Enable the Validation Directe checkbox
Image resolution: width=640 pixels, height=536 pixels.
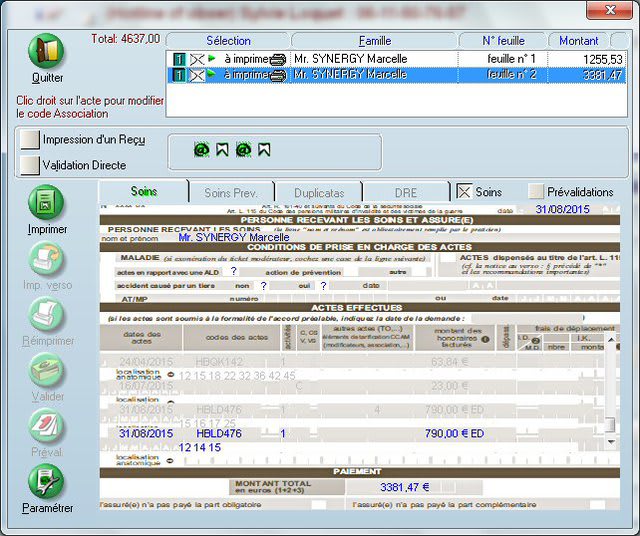pos(29,164)
